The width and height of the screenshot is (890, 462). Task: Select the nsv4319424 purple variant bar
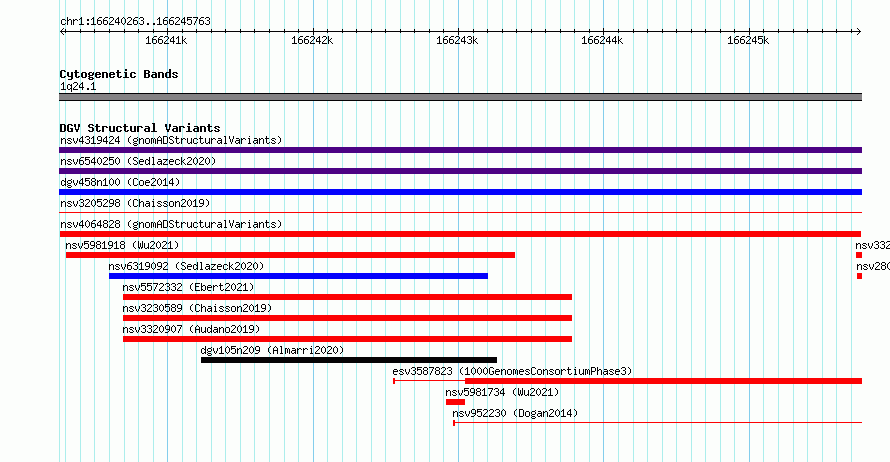pyautogui.click(x=460, y=150)
